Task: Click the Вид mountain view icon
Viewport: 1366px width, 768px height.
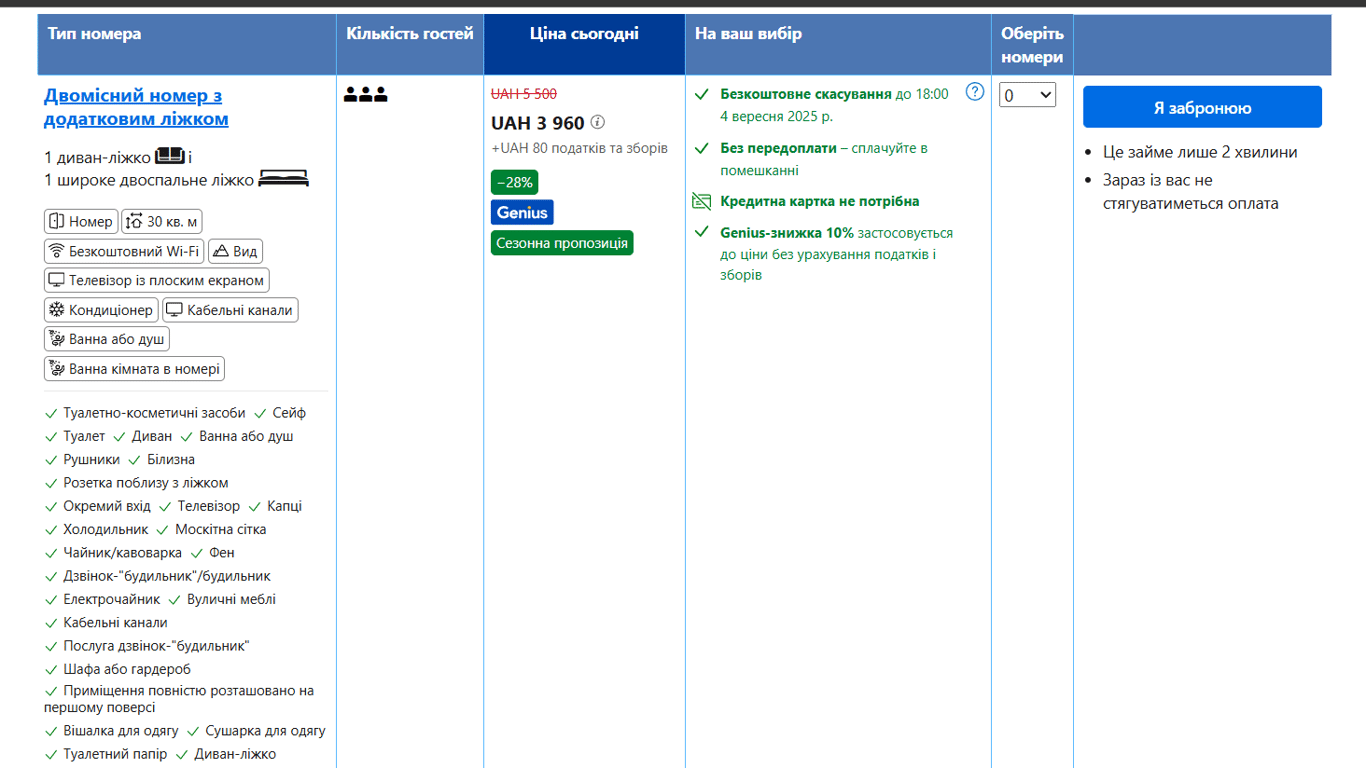Action: [x=221, y=251]
